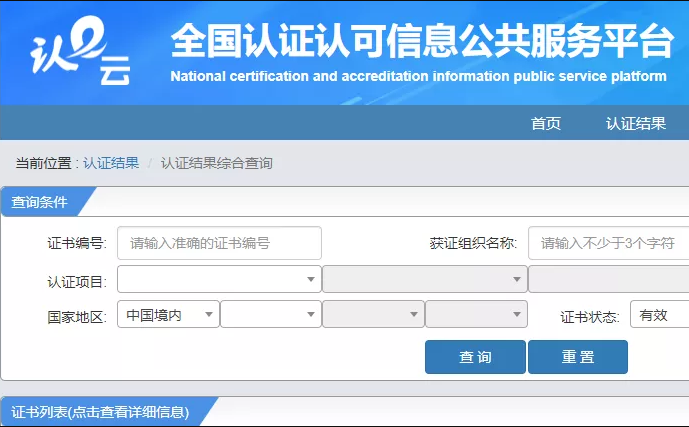The height and width of the screenshot is (427, 689).
Task: Click the third 国家地区 greyed dropdown
Action: pos(372,315)
